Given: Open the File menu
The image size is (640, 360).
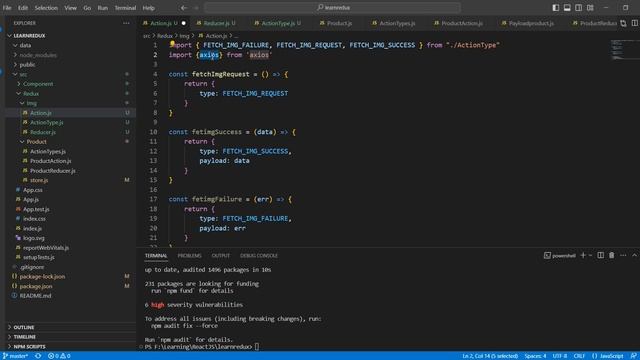Looking at the screenshot, I should 7,8.
